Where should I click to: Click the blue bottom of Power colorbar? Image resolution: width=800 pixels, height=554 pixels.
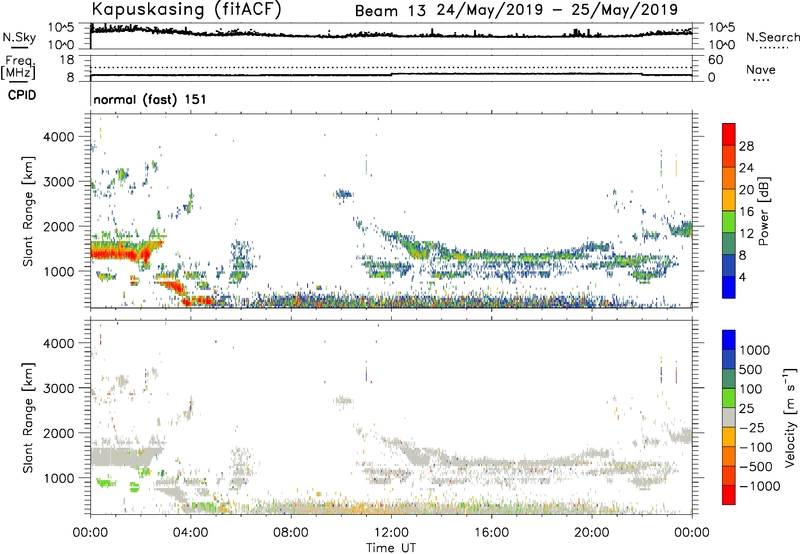[729, 287]
